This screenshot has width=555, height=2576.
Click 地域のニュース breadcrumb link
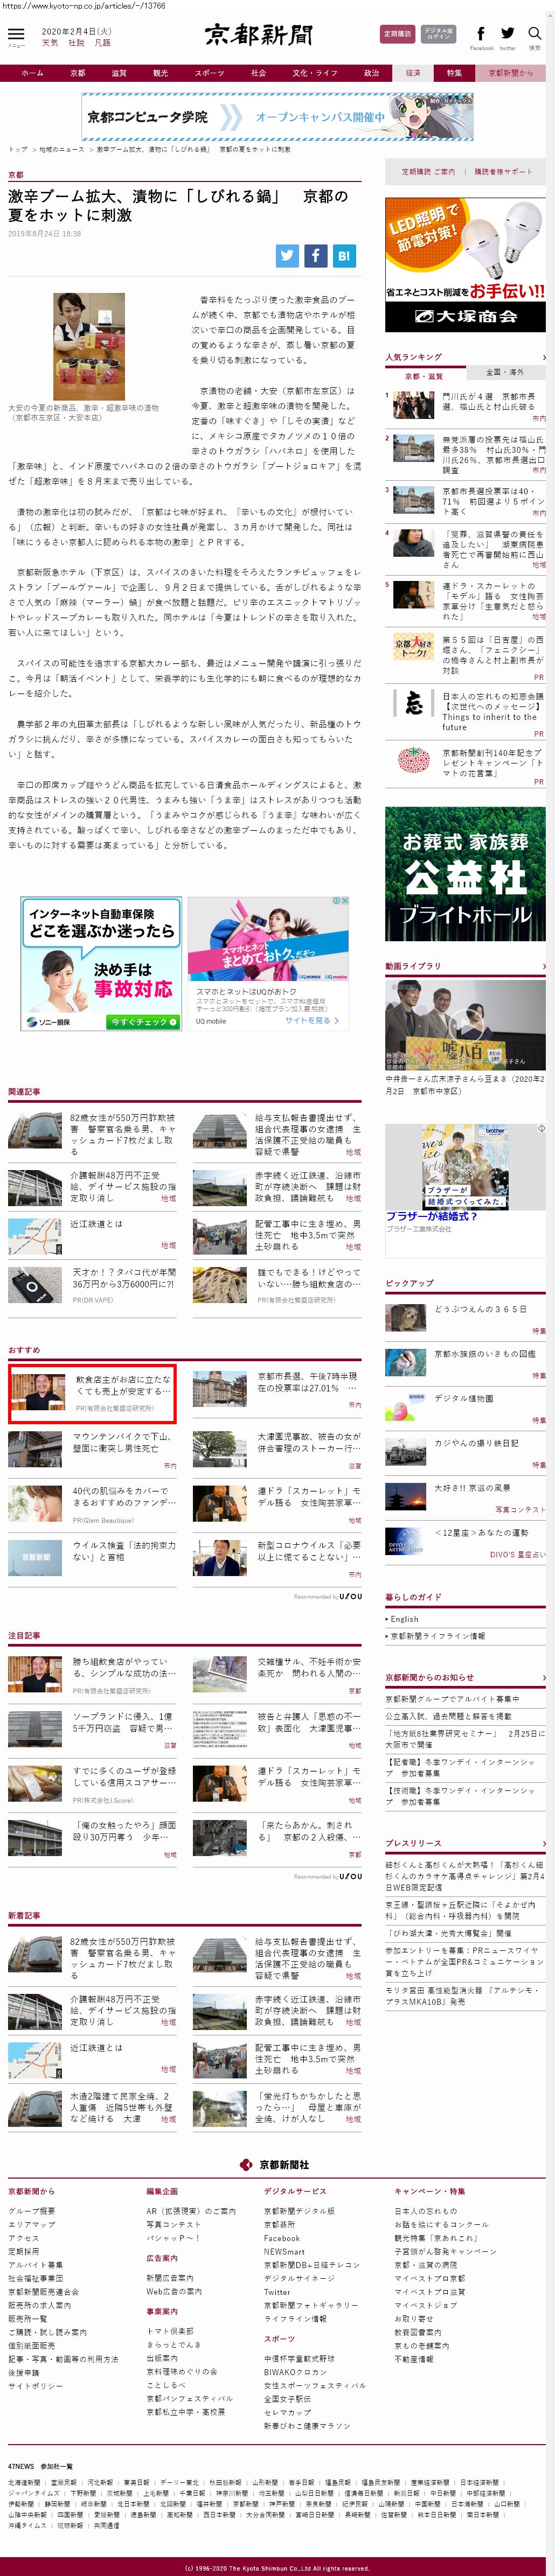click(x=62, y=149)
